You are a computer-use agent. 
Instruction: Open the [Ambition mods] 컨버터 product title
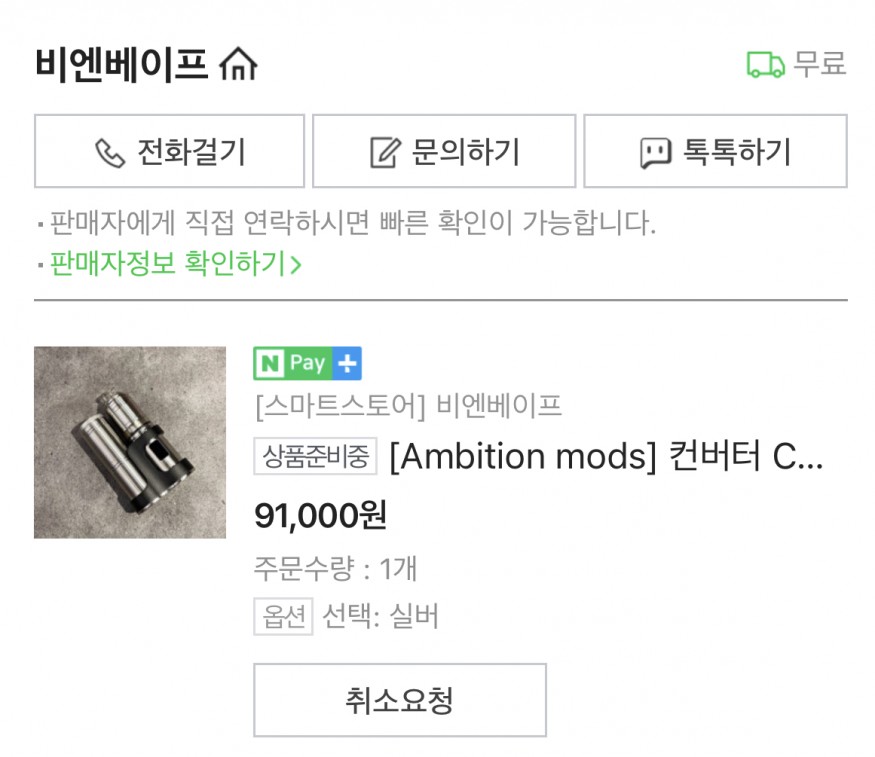pos(606,457)
